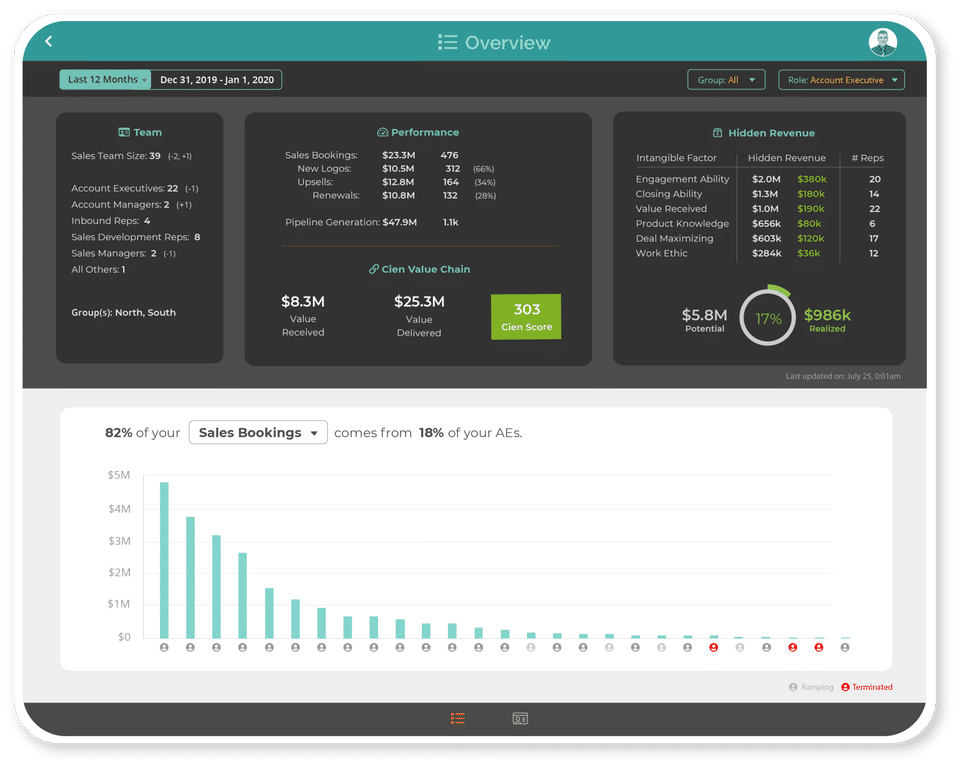The height and width of the screenshot is (767, 960).
Task: Click the $25.3M Value Delivered figure
Action: coord(419,301)
